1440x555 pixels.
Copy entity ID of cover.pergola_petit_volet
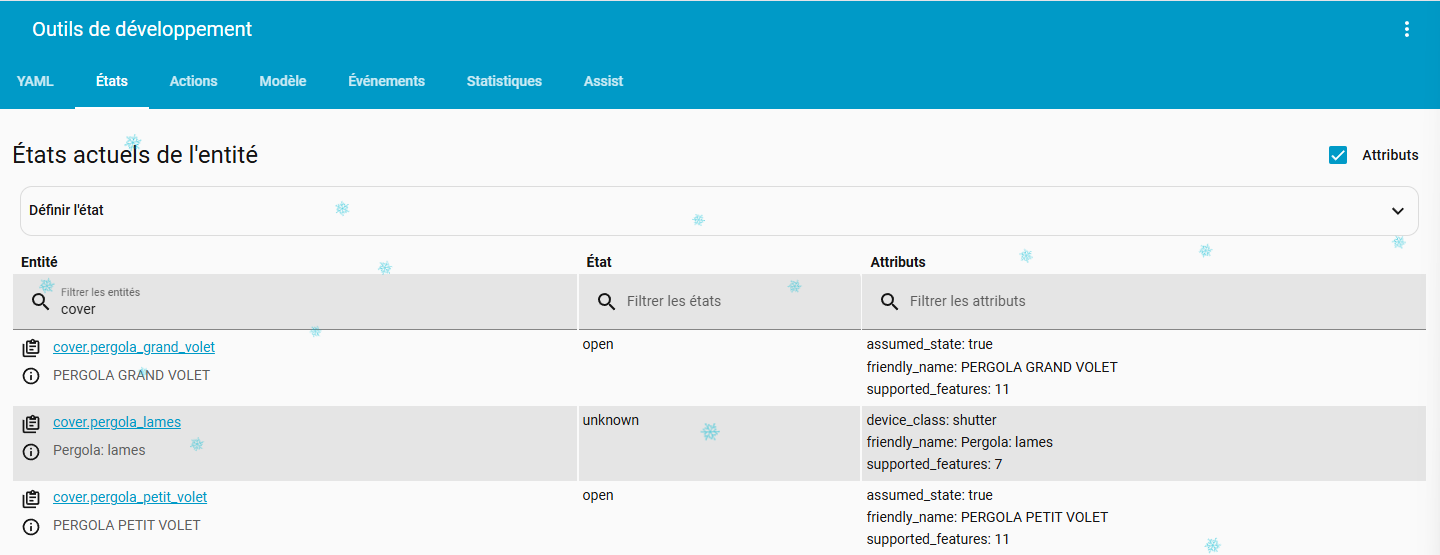[x=31, y=498]
